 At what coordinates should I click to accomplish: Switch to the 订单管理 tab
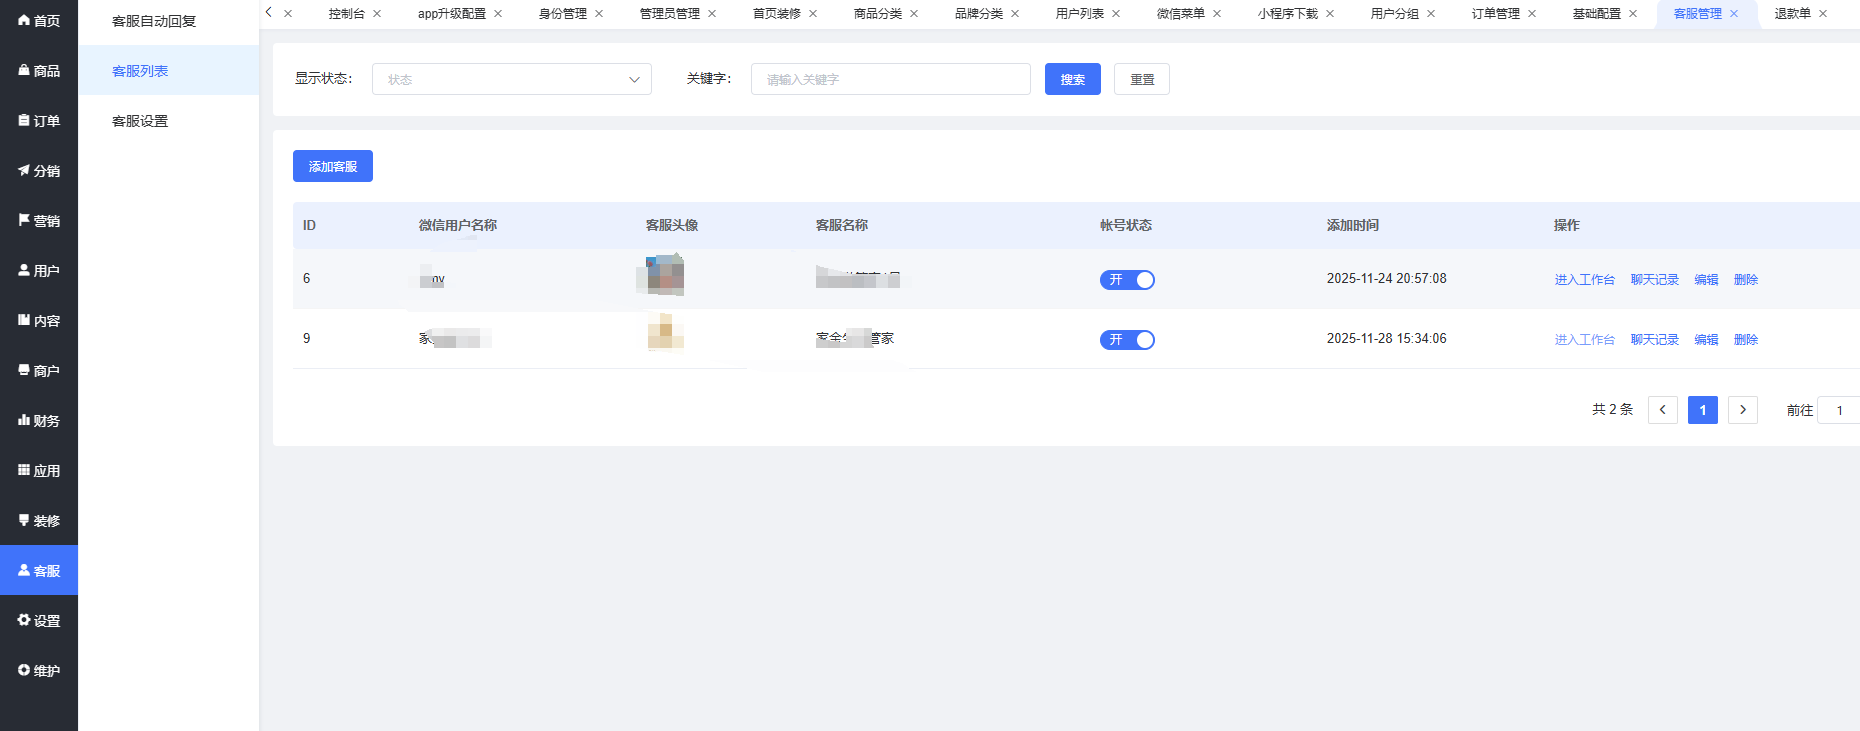click(x=1495, y=14)
